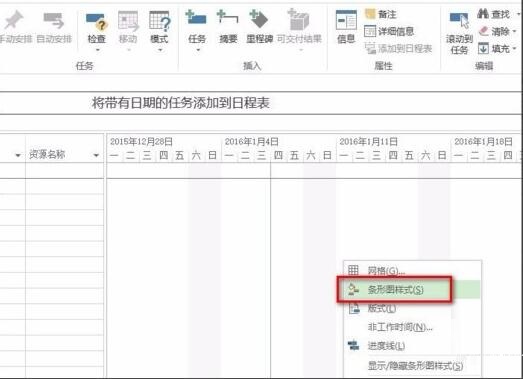Click the 2016年1月4日 timescale header
This screenshot has height=379, width=523.
click(x=251, y=142)
